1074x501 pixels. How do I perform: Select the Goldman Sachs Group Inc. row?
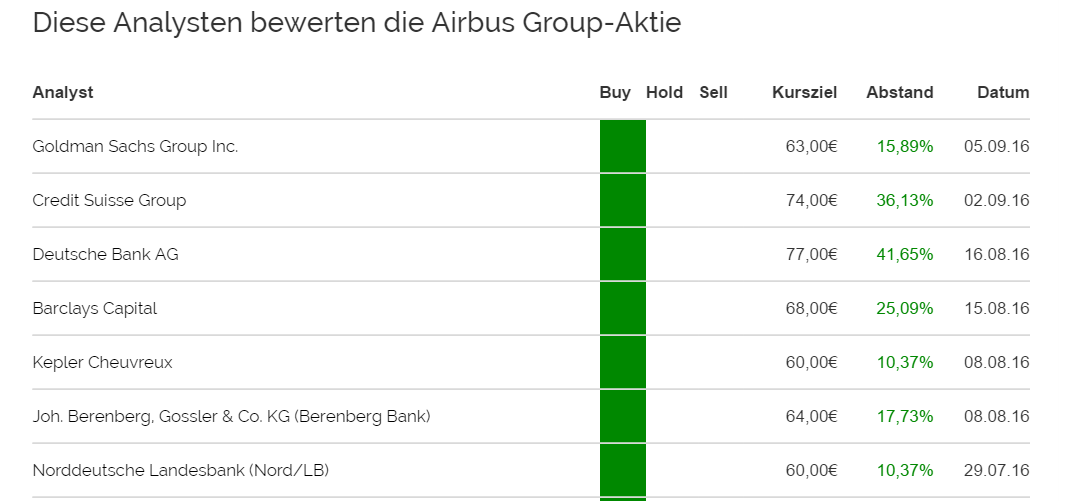[135, 147]
